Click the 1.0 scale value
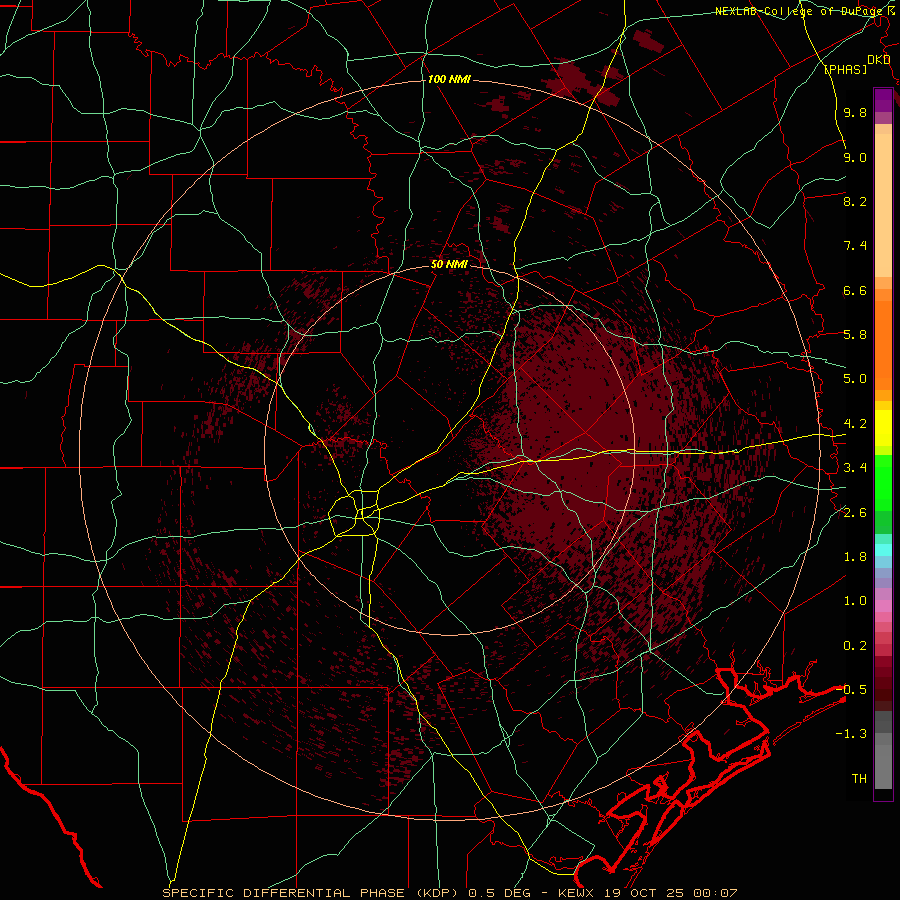Viewport: 900px width, 900px height. tap(855, 601)
